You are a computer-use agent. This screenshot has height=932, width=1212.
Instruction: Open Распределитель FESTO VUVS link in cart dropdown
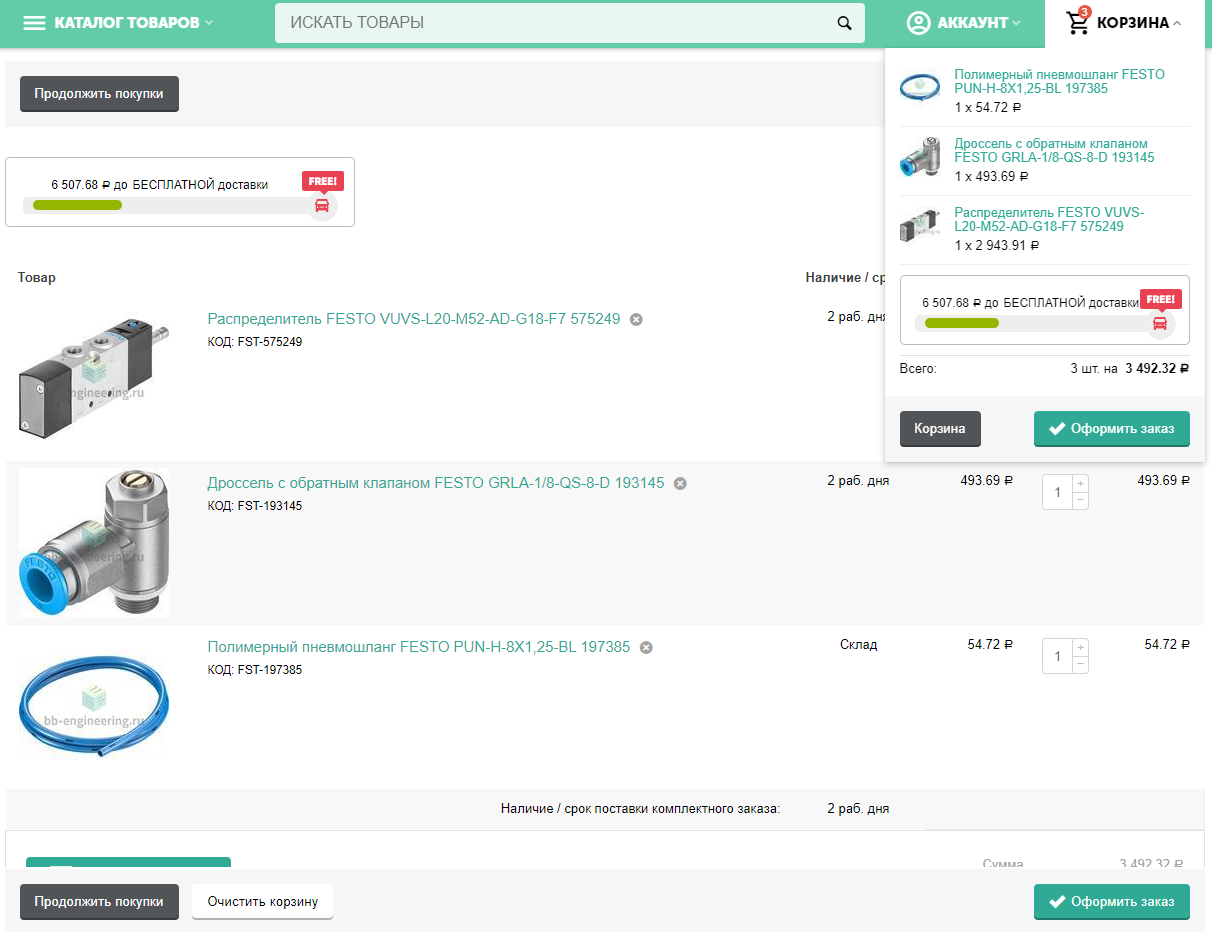[1049, 219]
